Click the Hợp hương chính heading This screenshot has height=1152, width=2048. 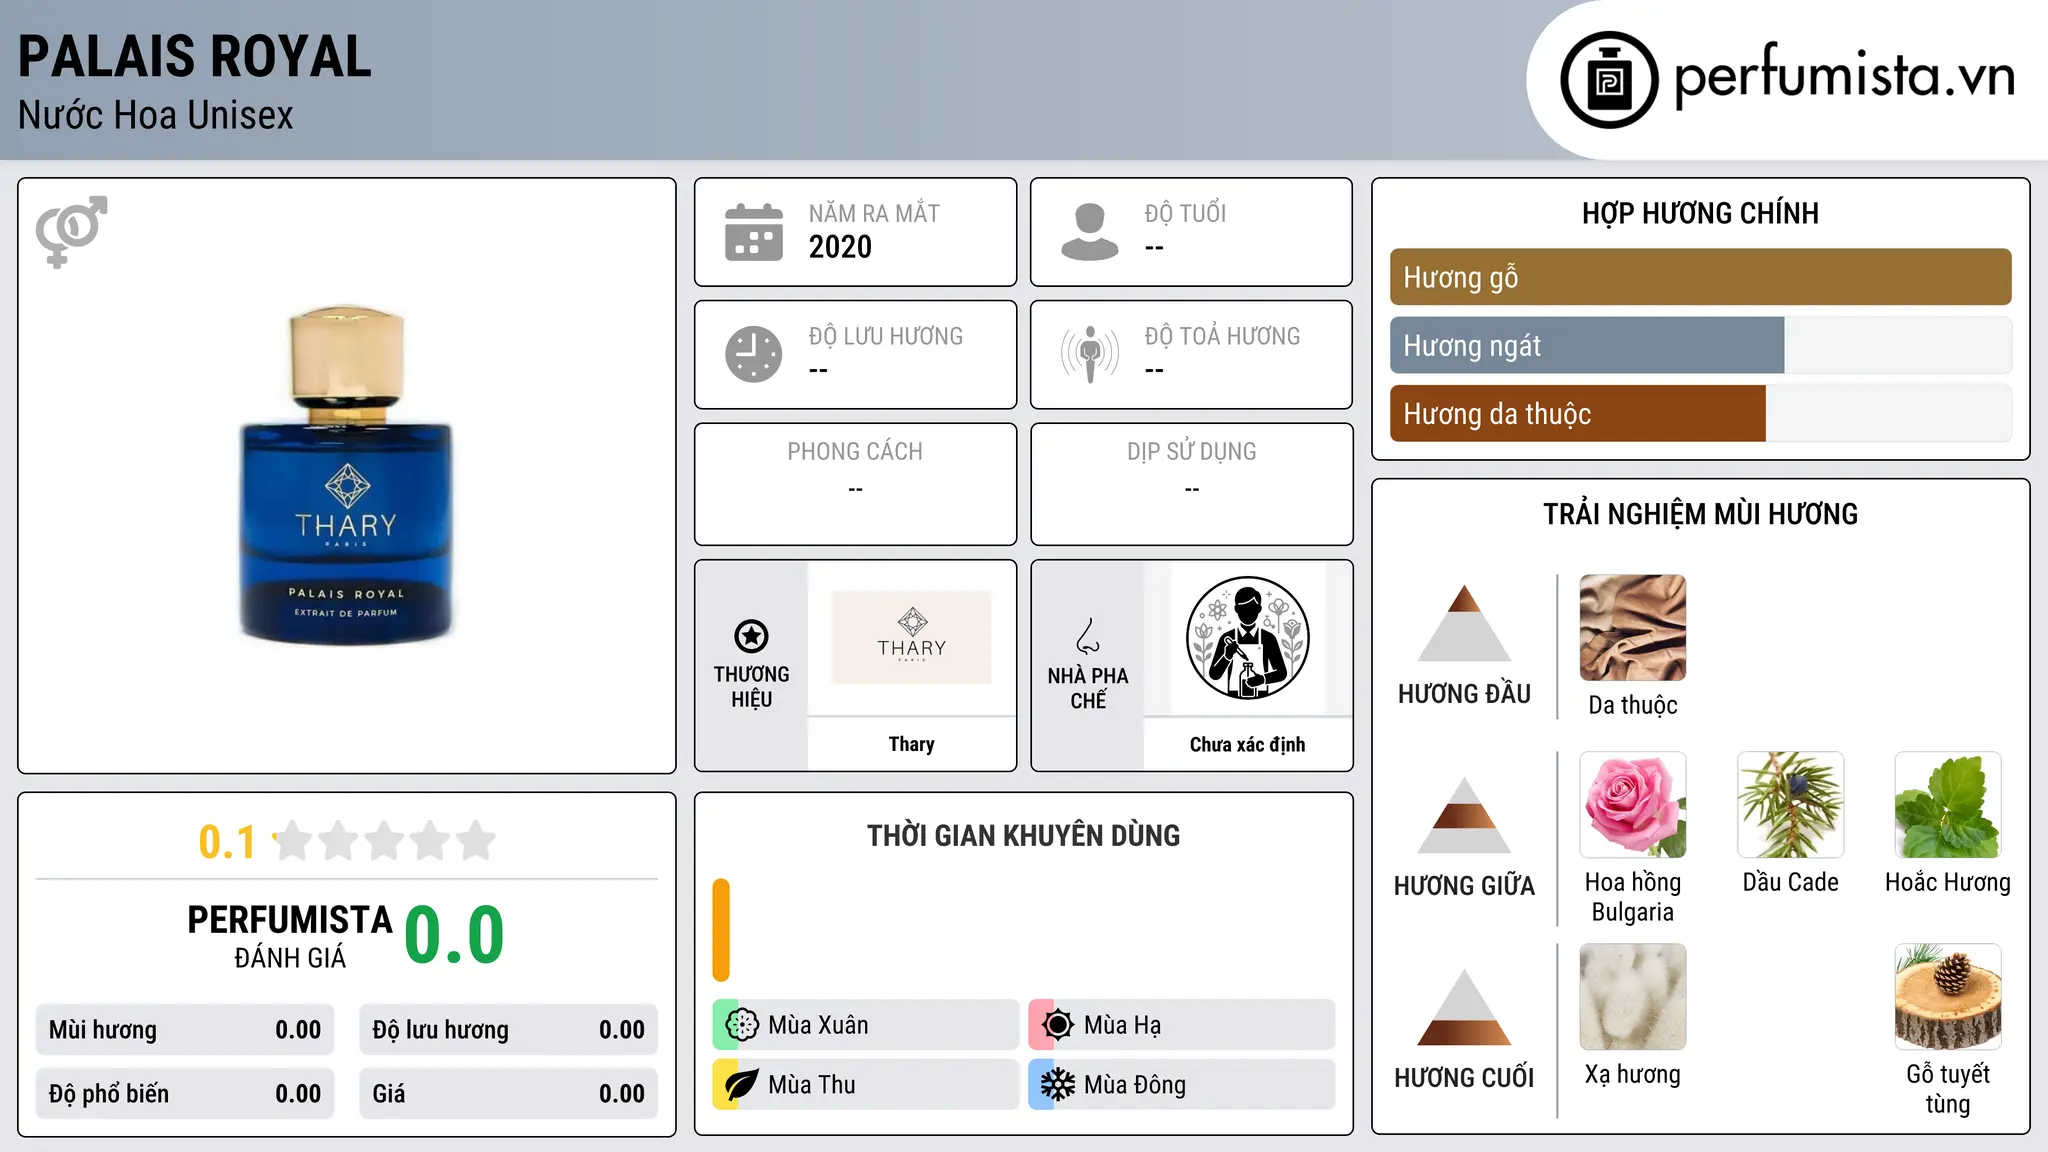(1700, 213)
